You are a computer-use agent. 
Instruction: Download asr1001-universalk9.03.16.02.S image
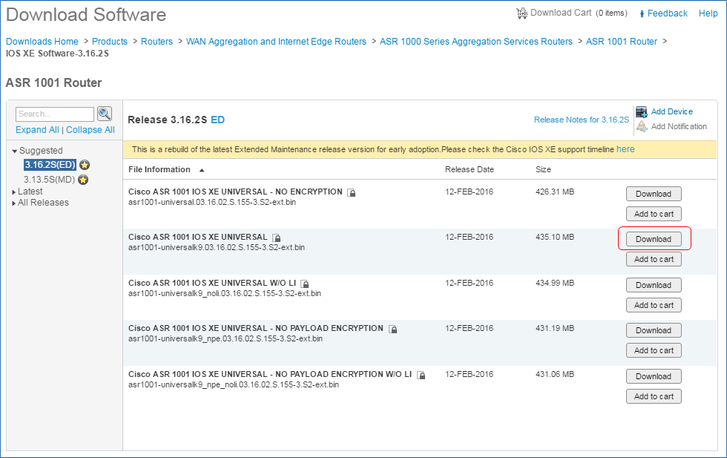[654, 239]
